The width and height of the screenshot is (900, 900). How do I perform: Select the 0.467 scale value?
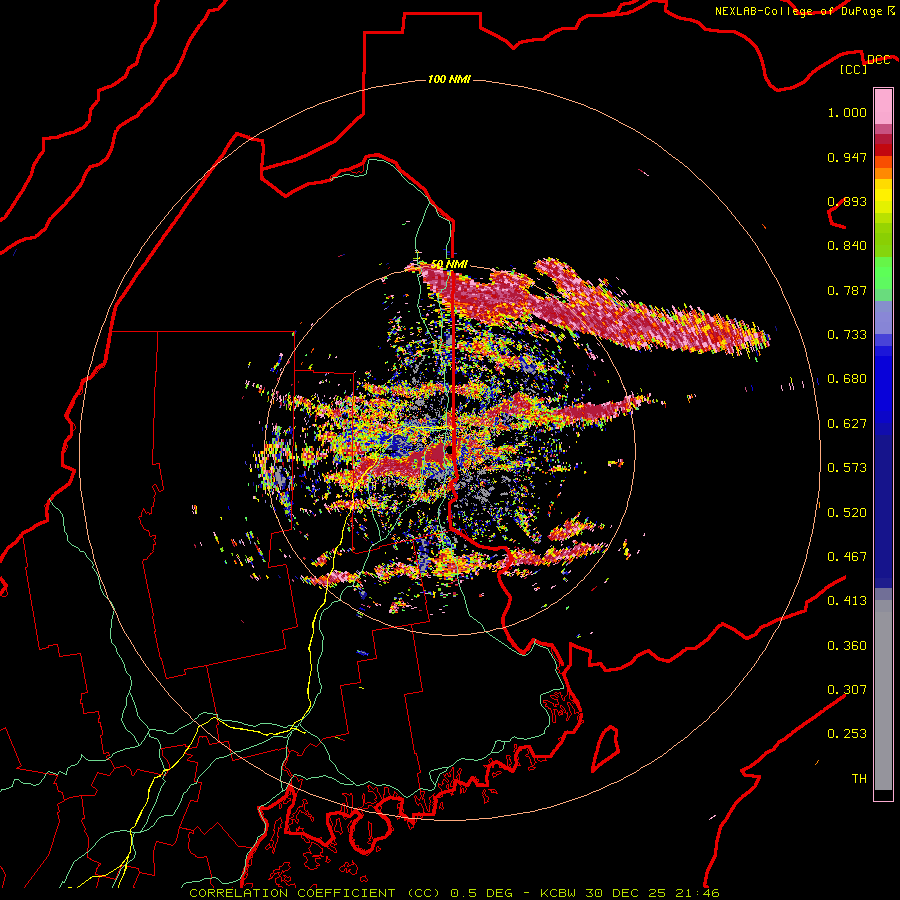coord(847,557)
